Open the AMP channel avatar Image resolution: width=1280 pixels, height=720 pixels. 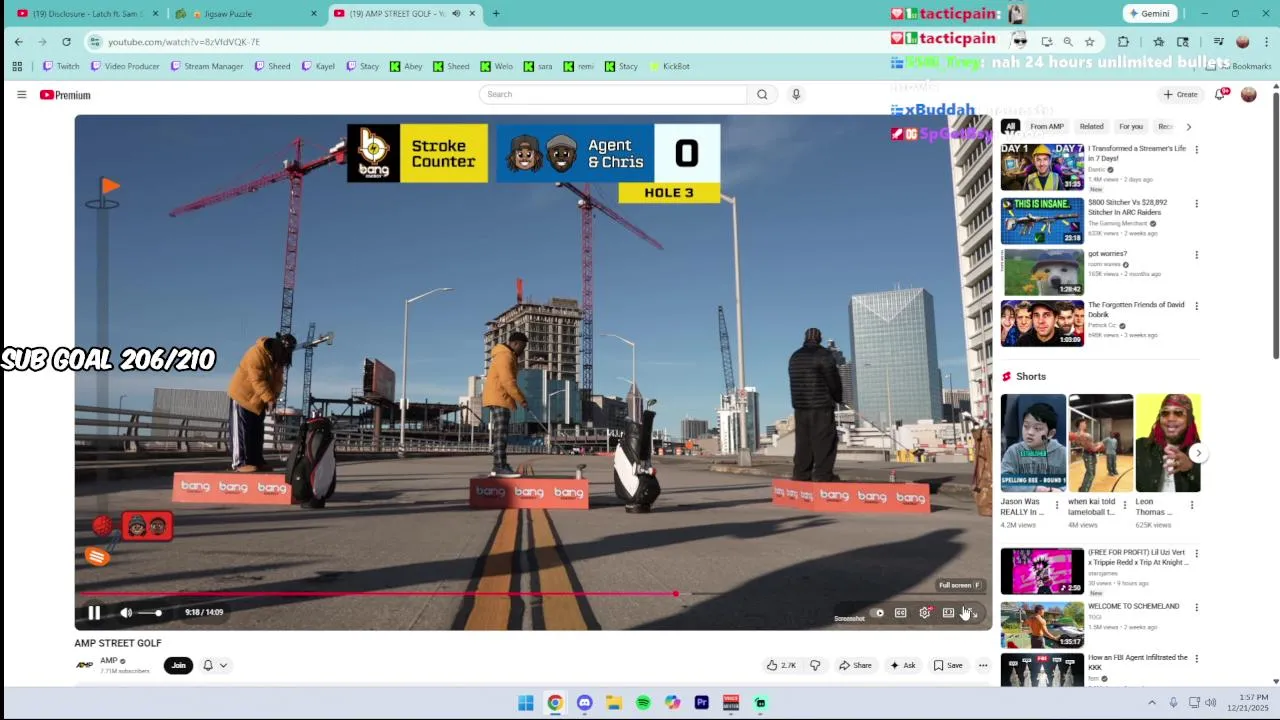pos(85,665)
